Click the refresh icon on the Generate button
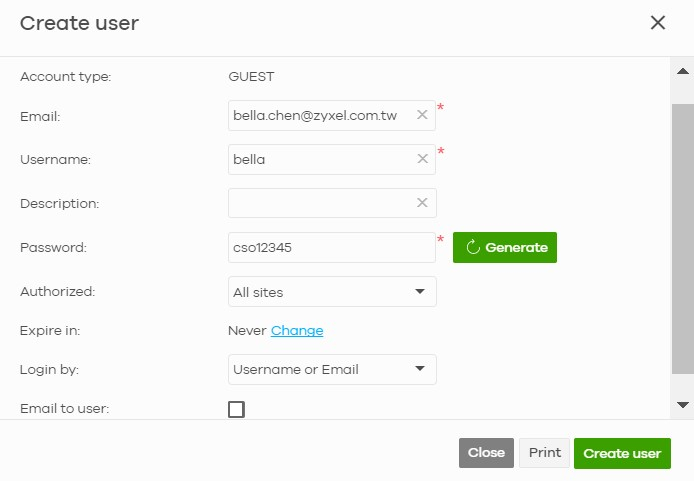This screenshot has height=481, width=694. pyautogui.click(x=473, y=247)
